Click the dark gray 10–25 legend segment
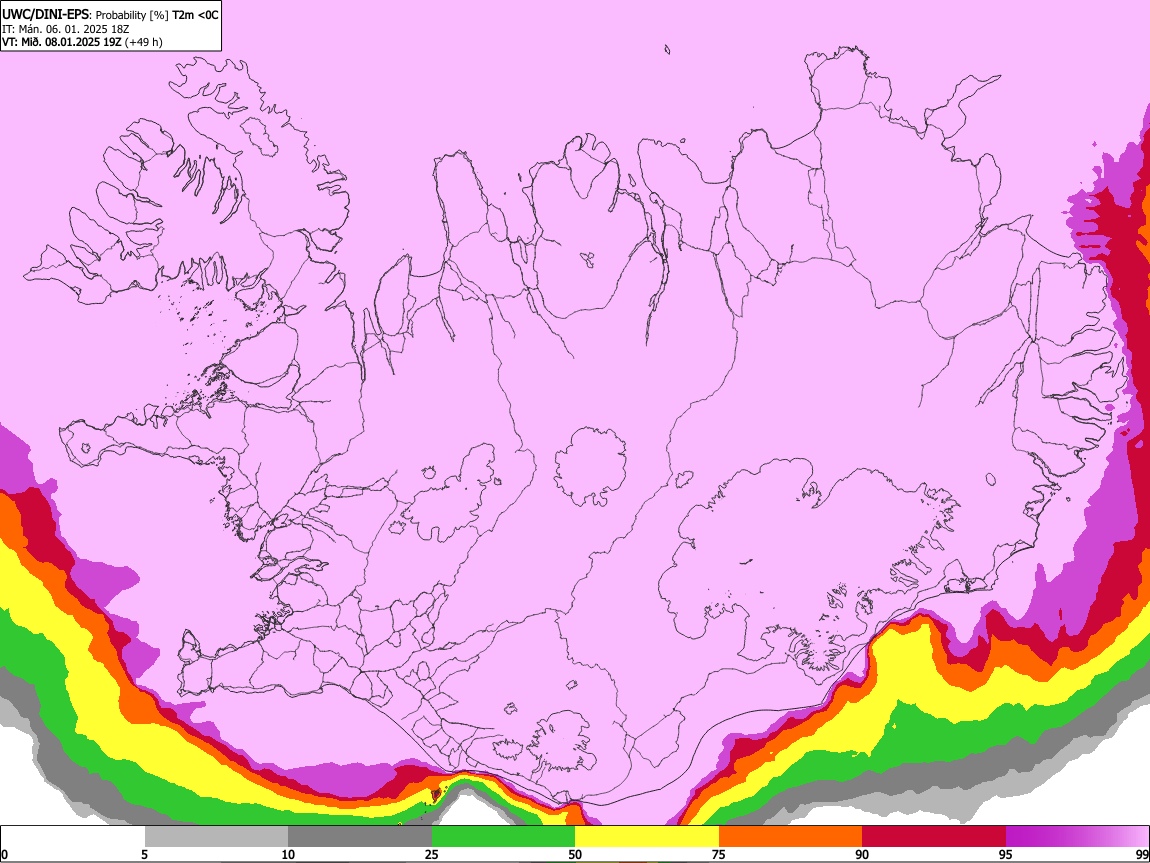Viewport: 1150px width, 863px height. point(360,837)
